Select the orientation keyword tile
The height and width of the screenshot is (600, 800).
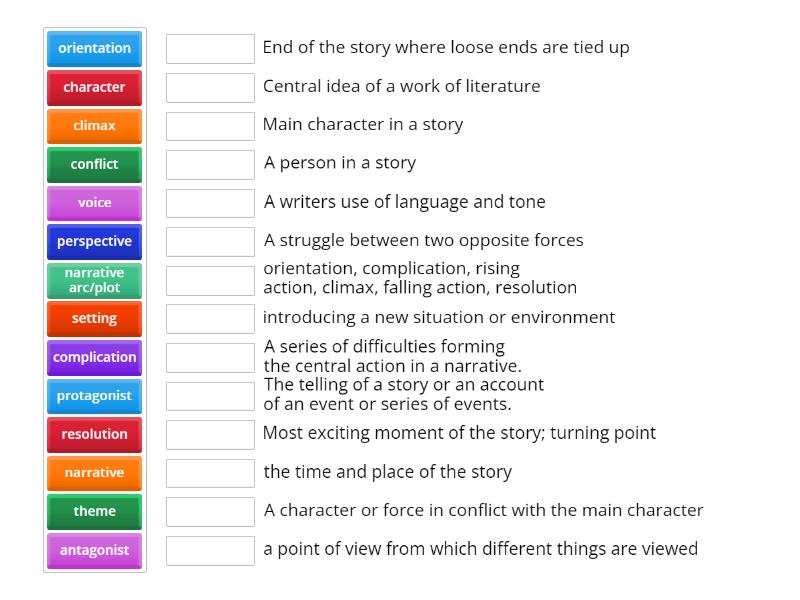tap(94, 47)
